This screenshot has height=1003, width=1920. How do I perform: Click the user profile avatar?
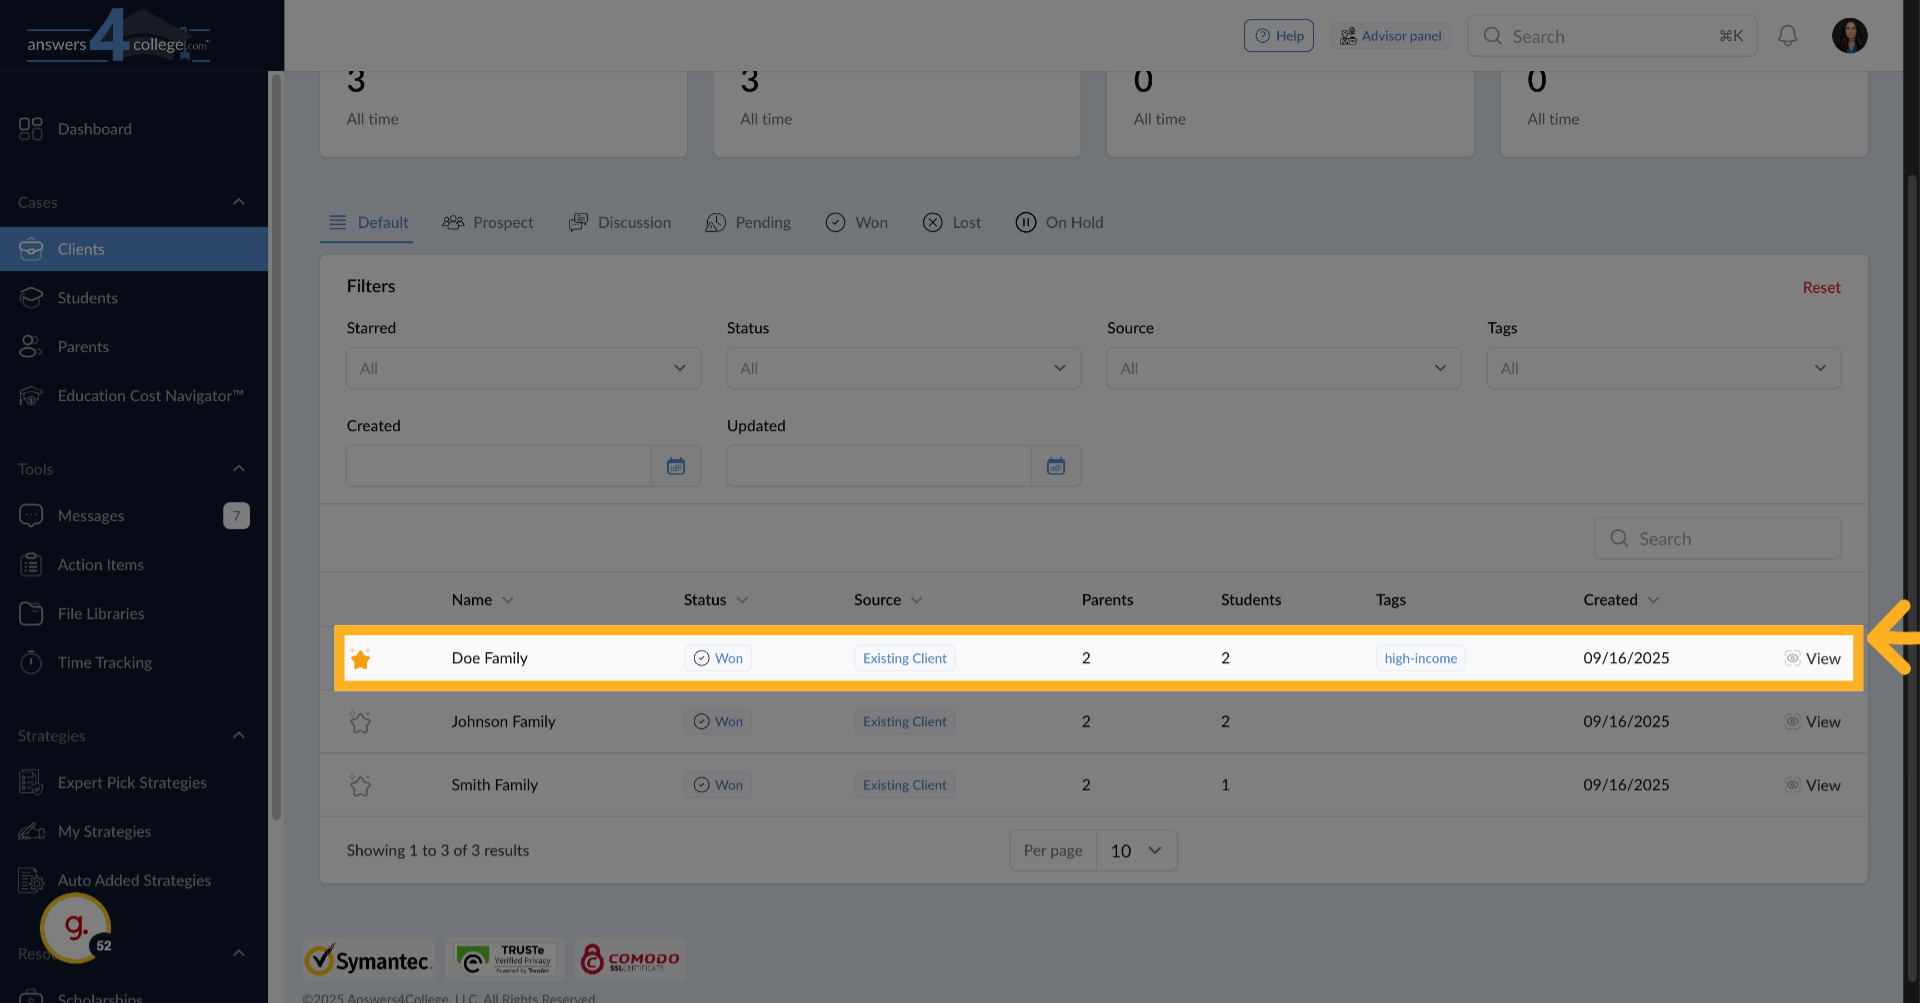[1849, 36]
